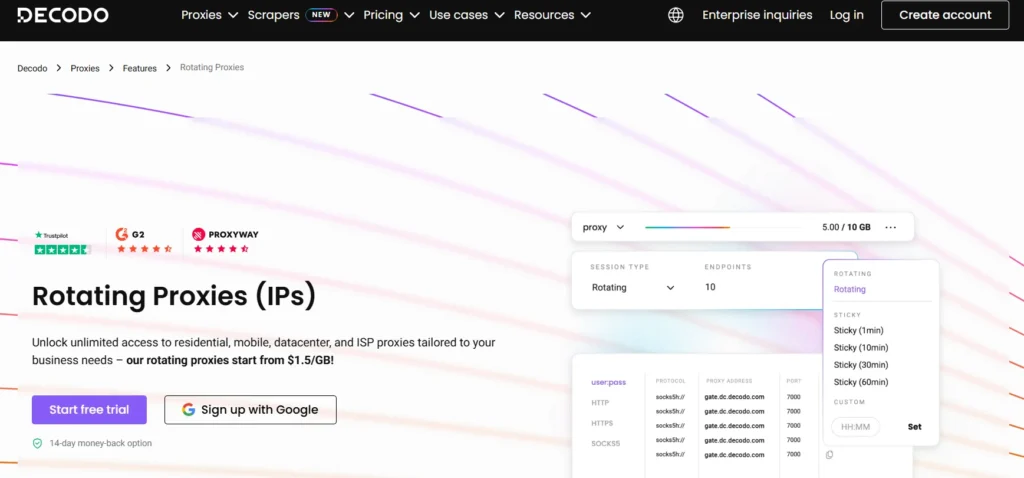The height and width of the screenshot is (478, 1024).
Task: Expand the Resources menu
Action: tap(552, 15)
